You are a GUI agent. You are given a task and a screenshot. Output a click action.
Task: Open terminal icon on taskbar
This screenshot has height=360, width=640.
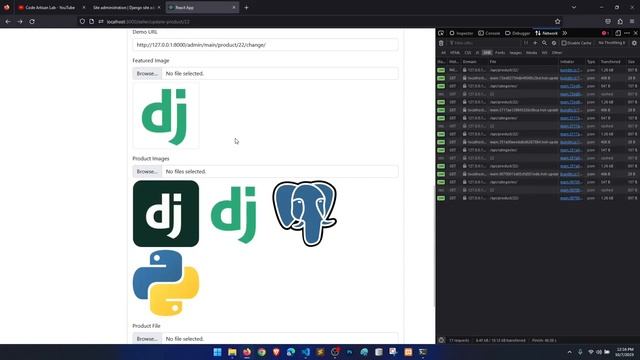[423, 352]
